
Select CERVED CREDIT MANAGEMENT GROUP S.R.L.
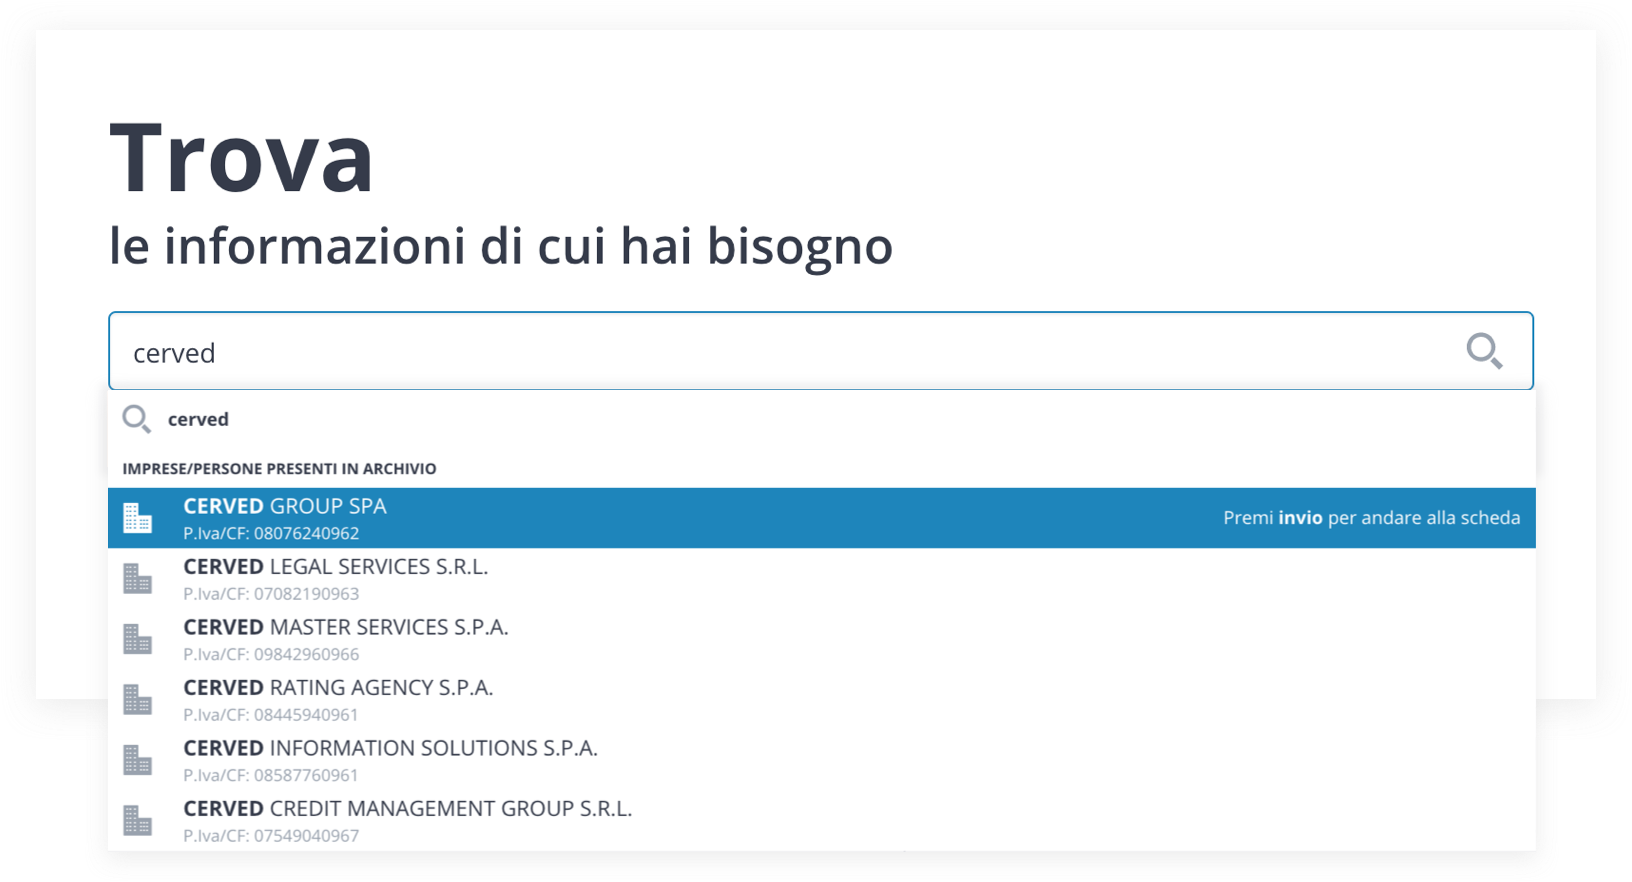[821, 820]
